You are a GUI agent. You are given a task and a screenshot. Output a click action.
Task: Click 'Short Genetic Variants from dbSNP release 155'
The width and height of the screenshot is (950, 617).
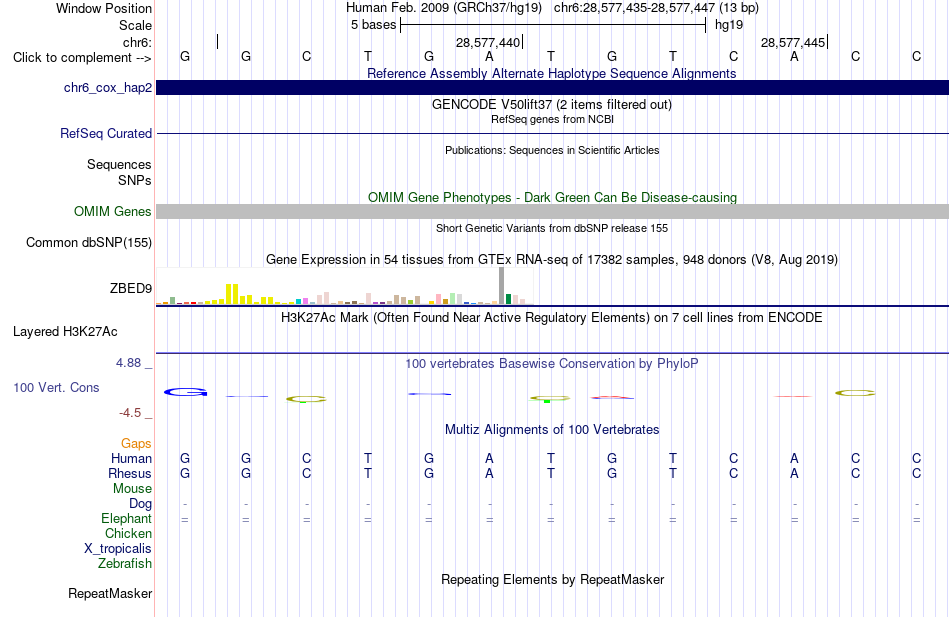(x=552, y=228)
